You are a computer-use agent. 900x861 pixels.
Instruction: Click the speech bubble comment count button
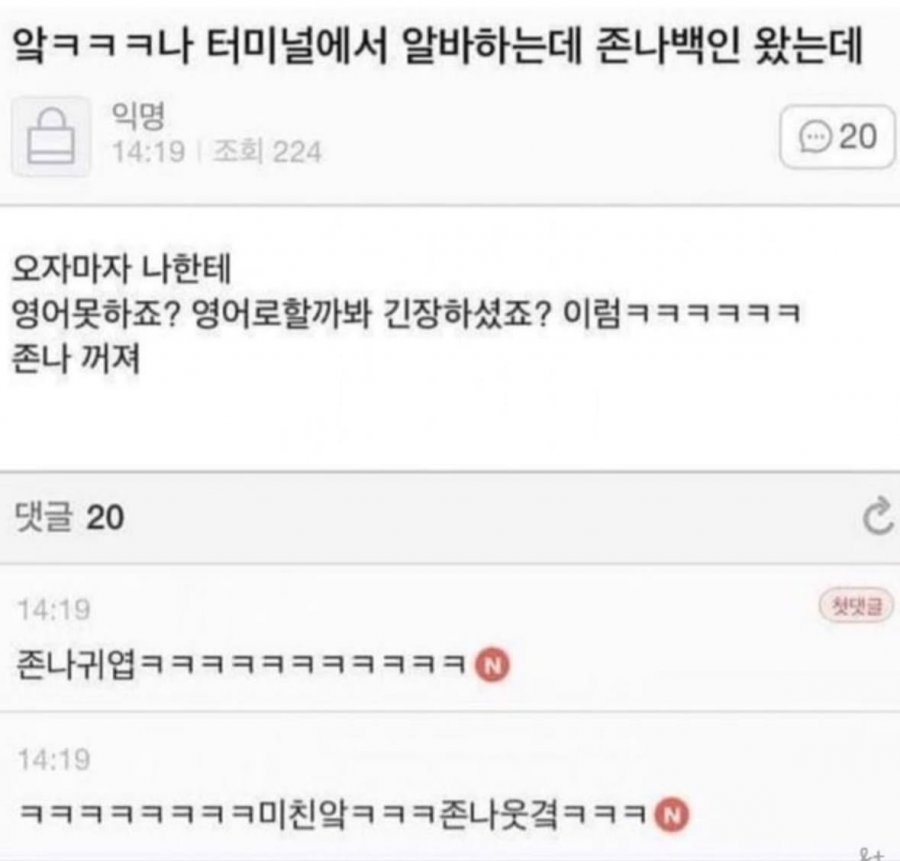pos(837,137)
